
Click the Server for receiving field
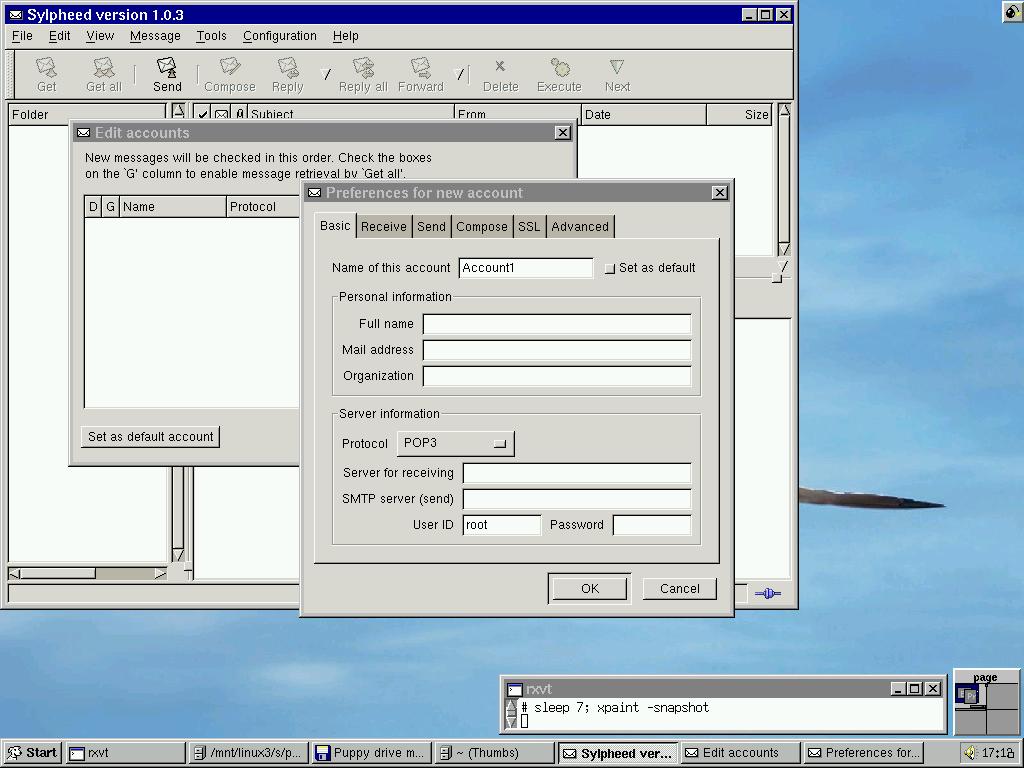click(577, 473)
